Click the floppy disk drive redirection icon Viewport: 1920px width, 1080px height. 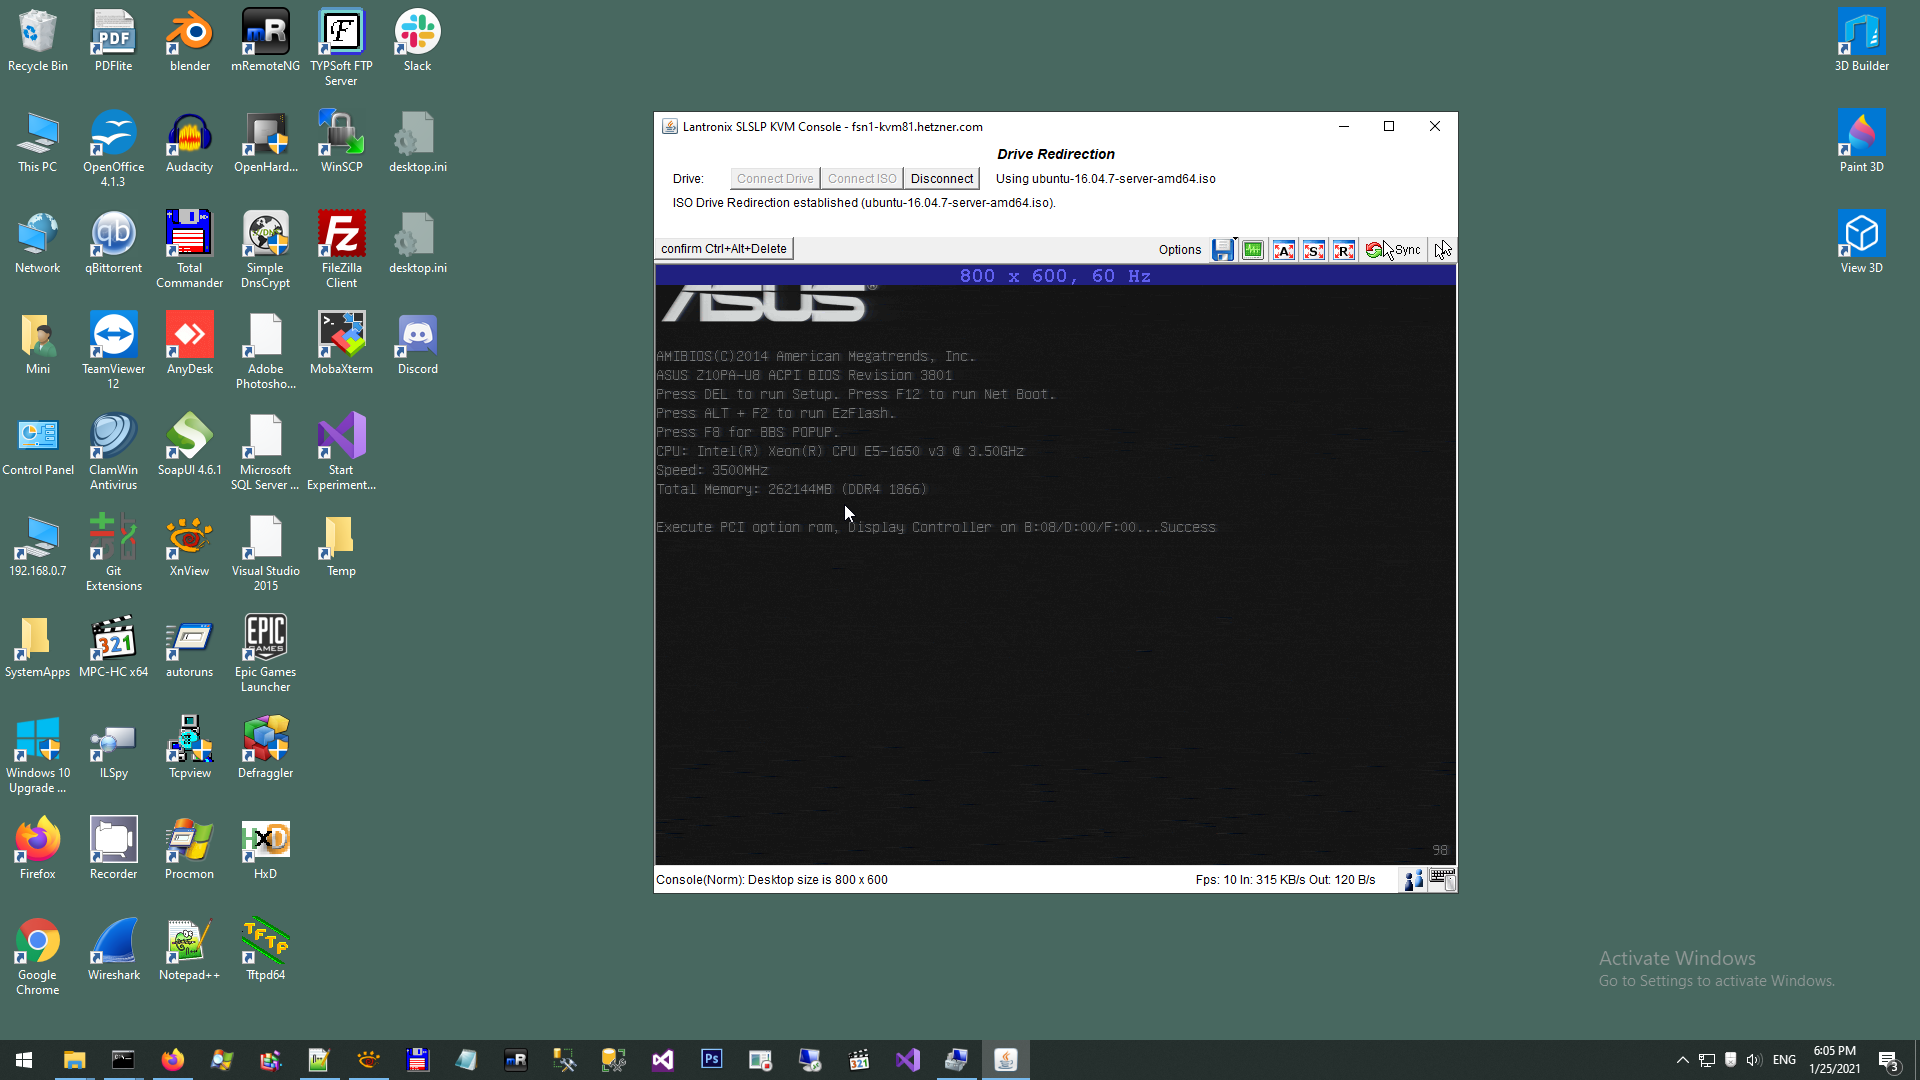pyautogui.click(x=1222, y=250)
